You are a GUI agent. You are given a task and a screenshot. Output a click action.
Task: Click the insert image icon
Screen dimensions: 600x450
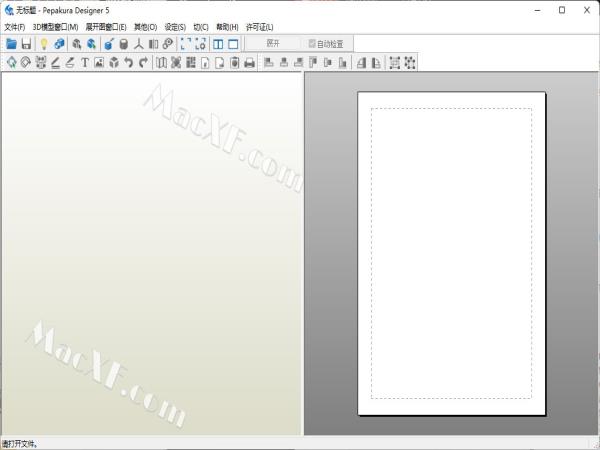[x=99, y=62]
